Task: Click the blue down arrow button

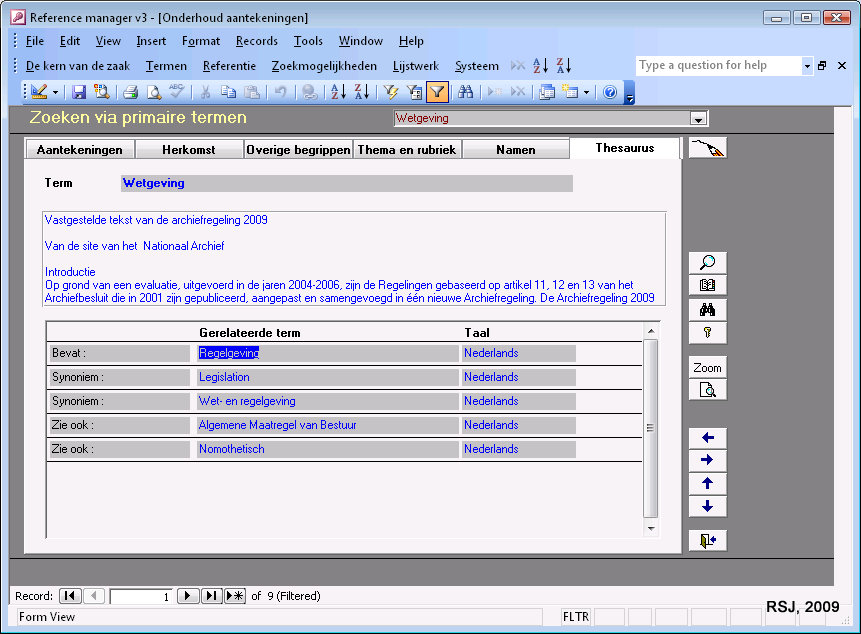Action: (707, 506)
